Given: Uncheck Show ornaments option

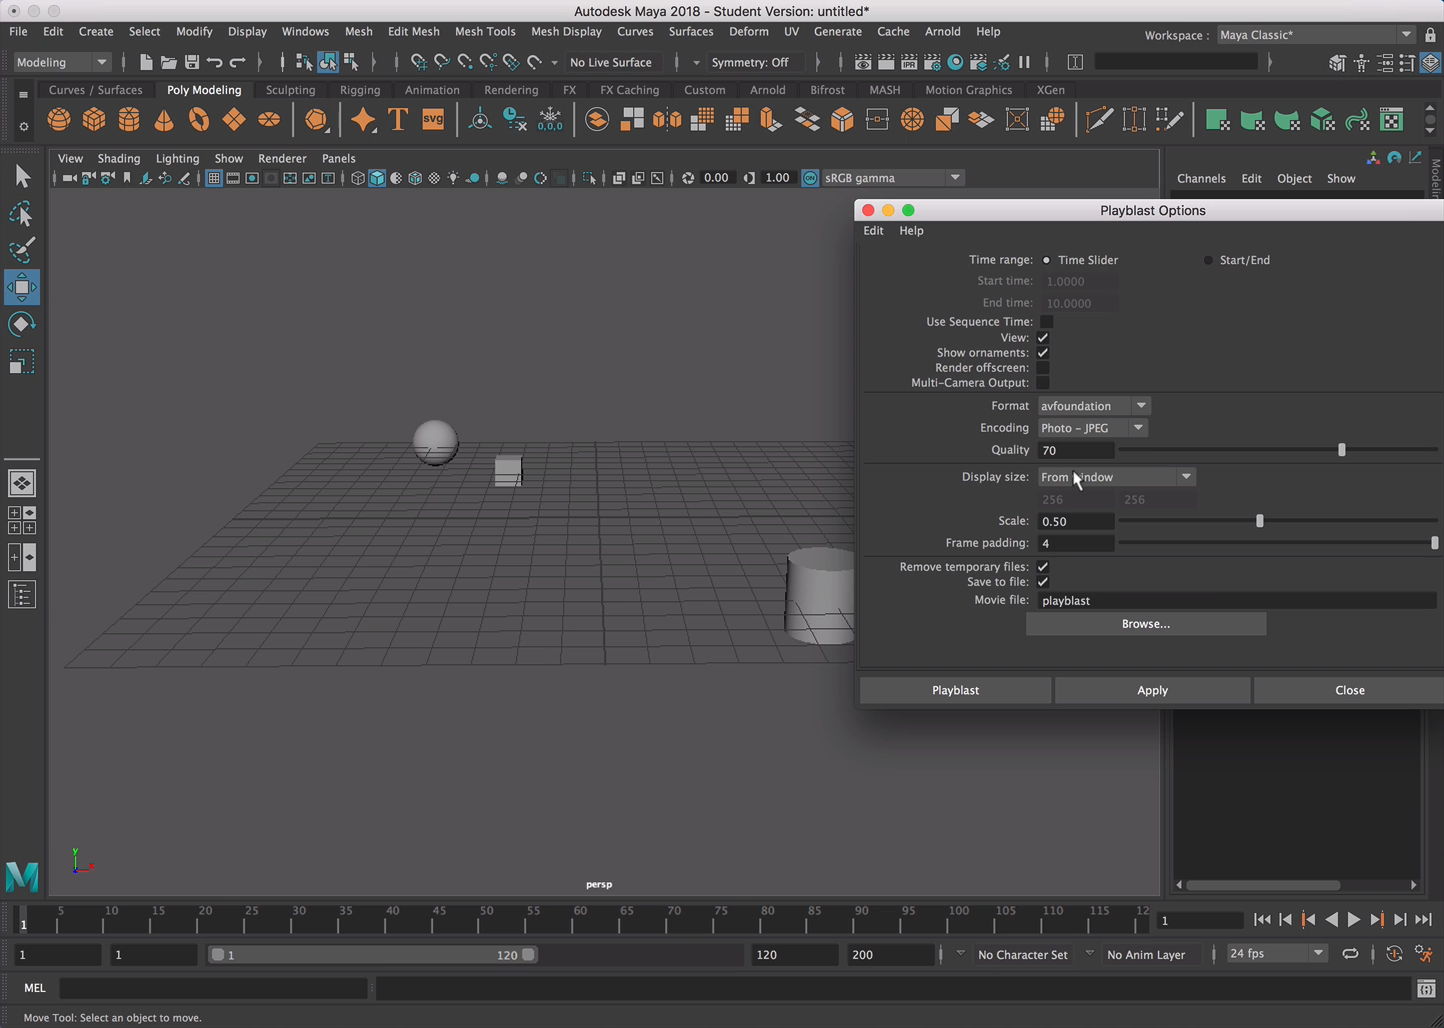Looking at the screenshot, I should click(1043, 353).
